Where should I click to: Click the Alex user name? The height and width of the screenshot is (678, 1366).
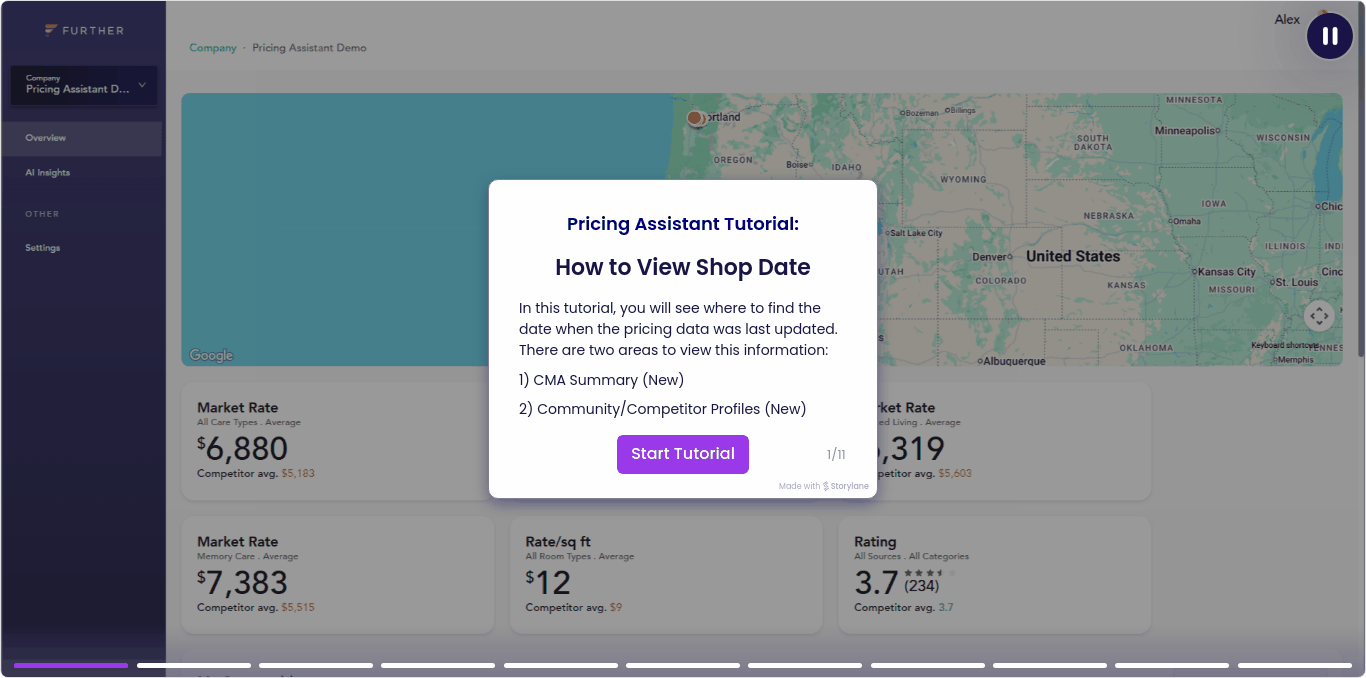(x=1287, y=19)
